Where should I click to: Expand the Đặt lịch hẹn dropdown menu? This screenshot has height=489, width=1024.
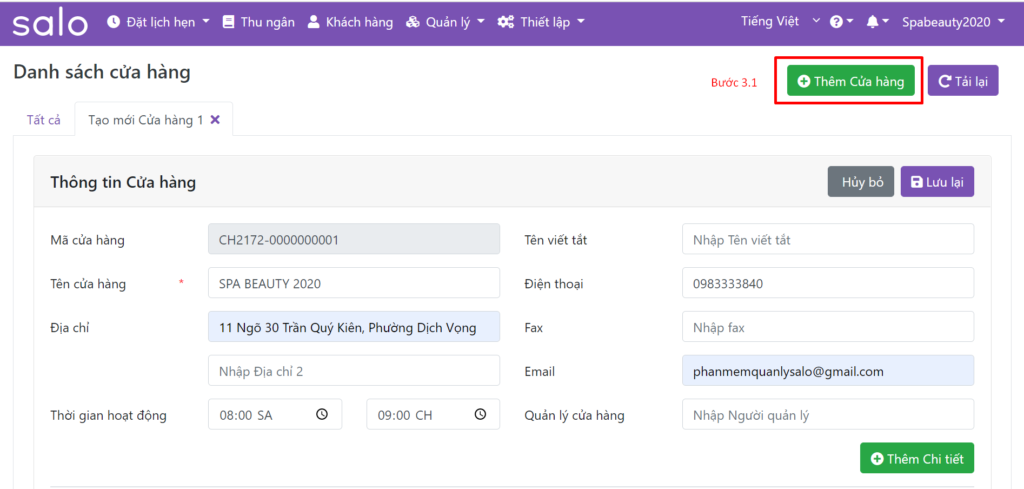click(x=158, y=22)
